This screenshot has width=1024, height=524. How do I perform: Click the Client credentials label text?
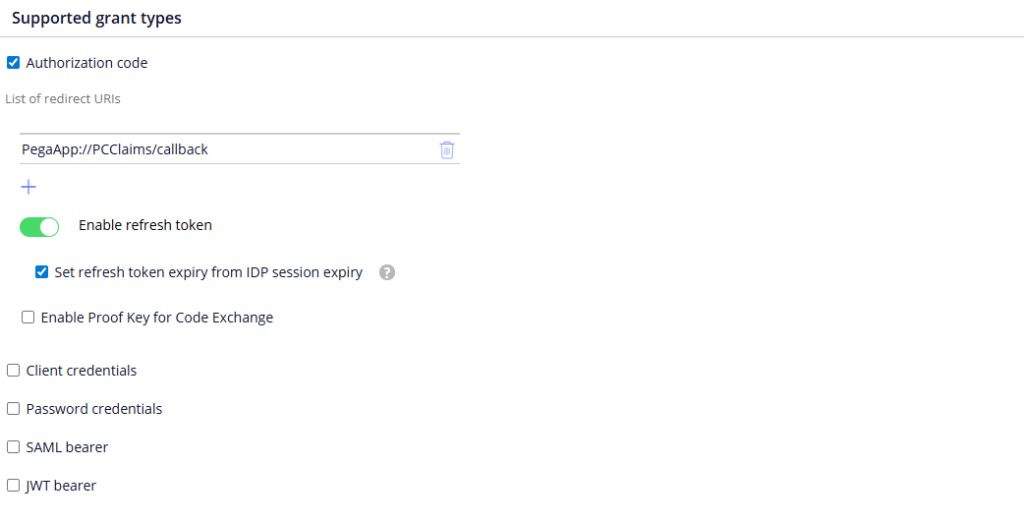[81, 370]
